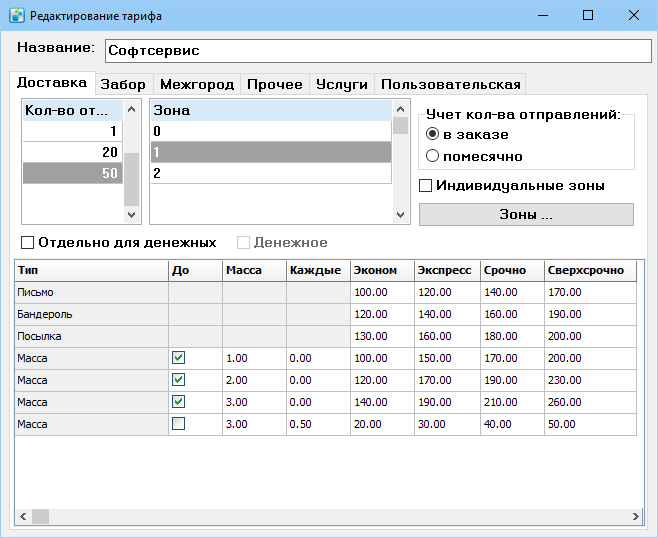Open the Пользовательская tab

tap(450, 84)
